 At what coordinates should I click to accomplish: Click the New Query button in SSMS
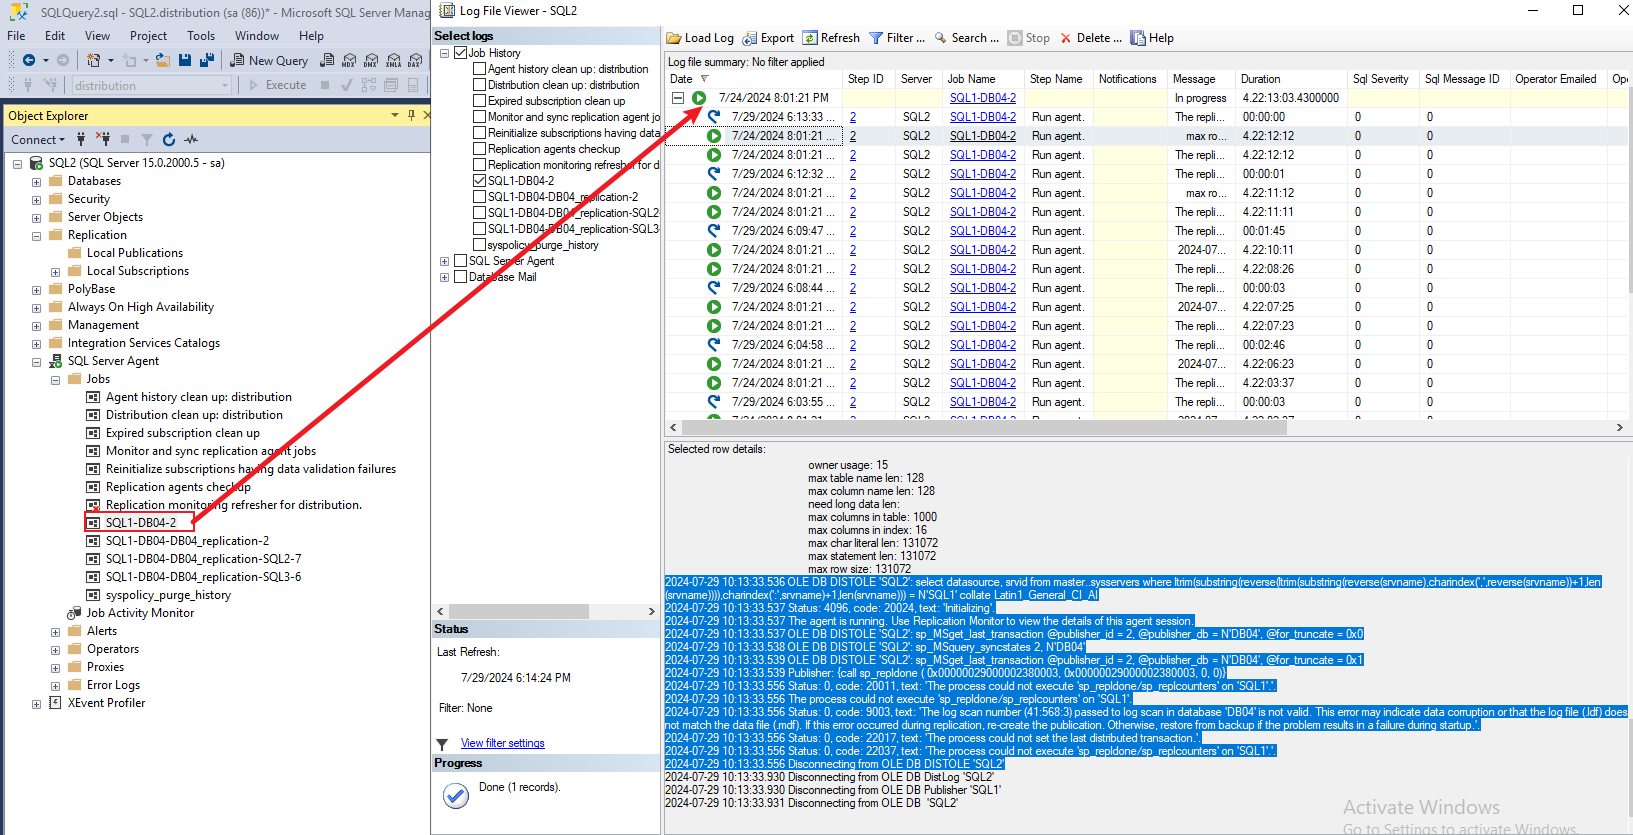269,61
